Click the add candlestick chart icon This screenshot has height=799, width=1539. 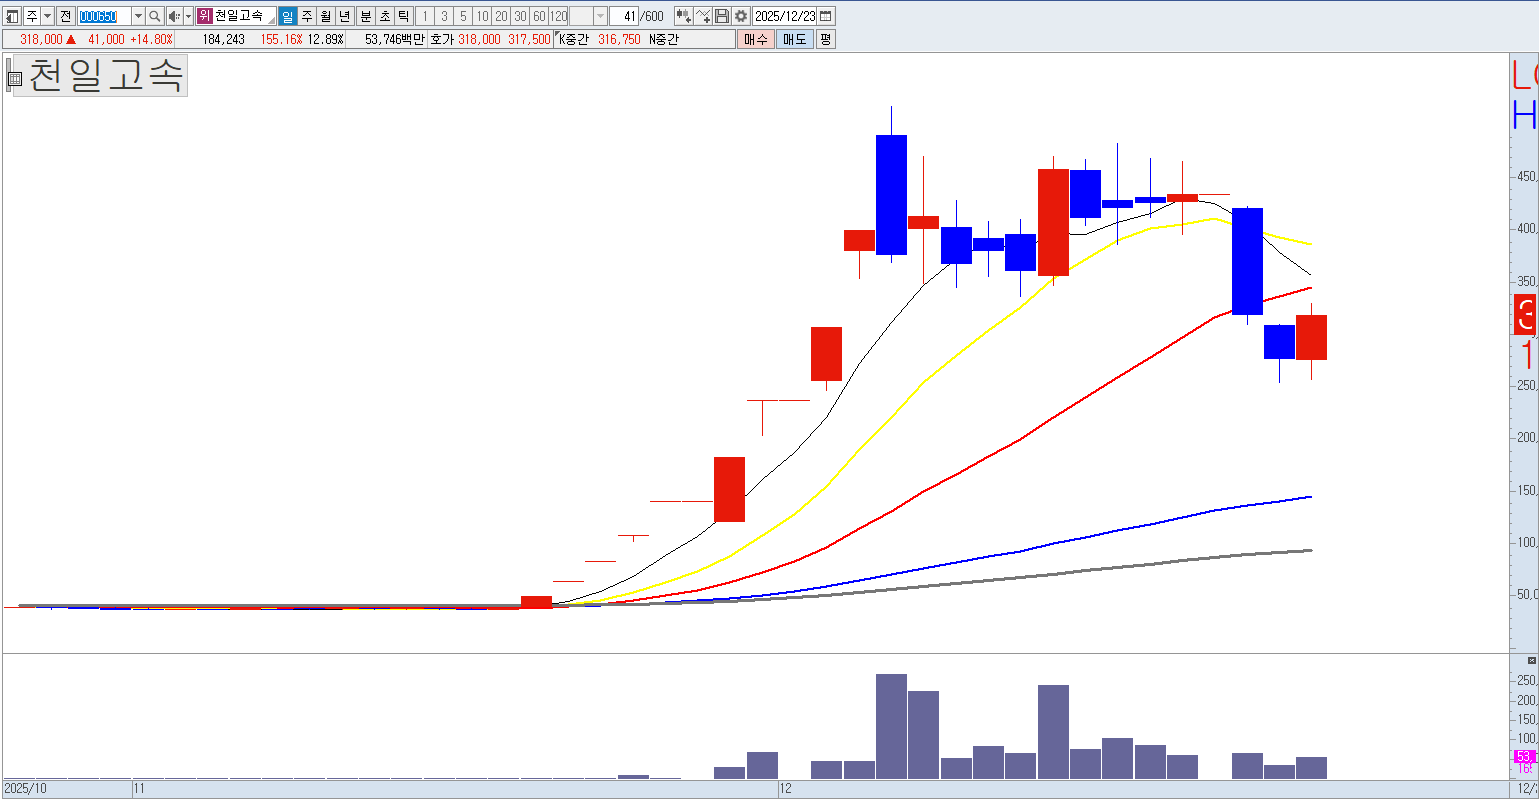point(683,16)
